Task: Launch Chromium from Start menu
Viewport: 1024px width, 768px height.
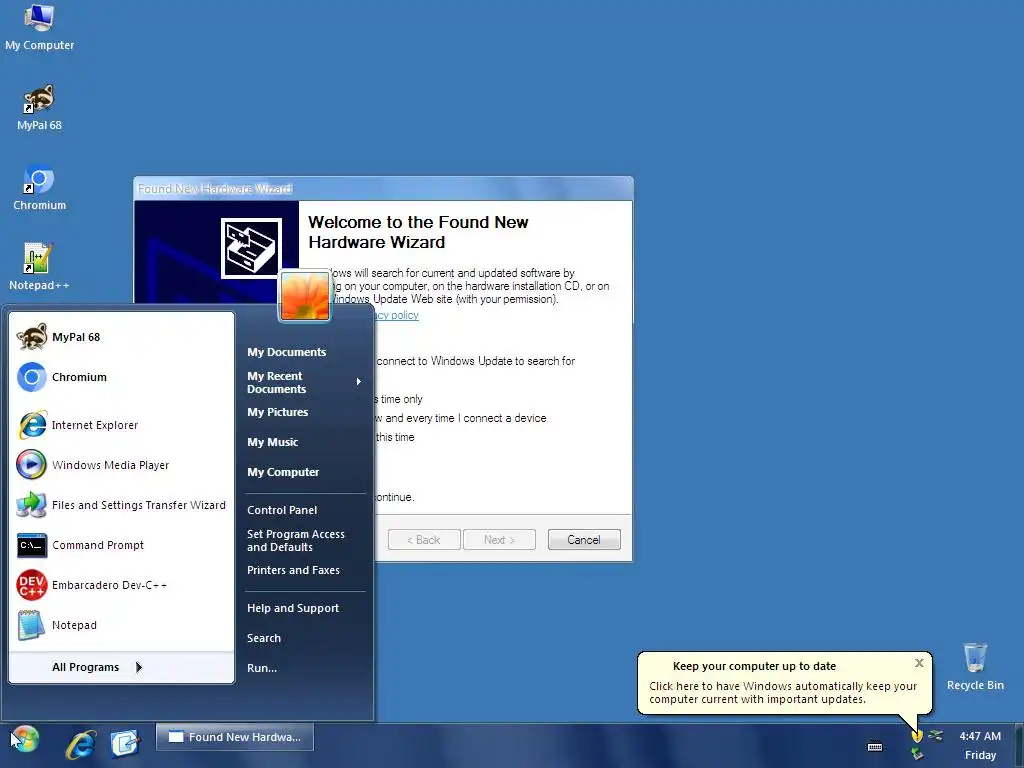Action: pyautogui.click(x=121, y=377)
